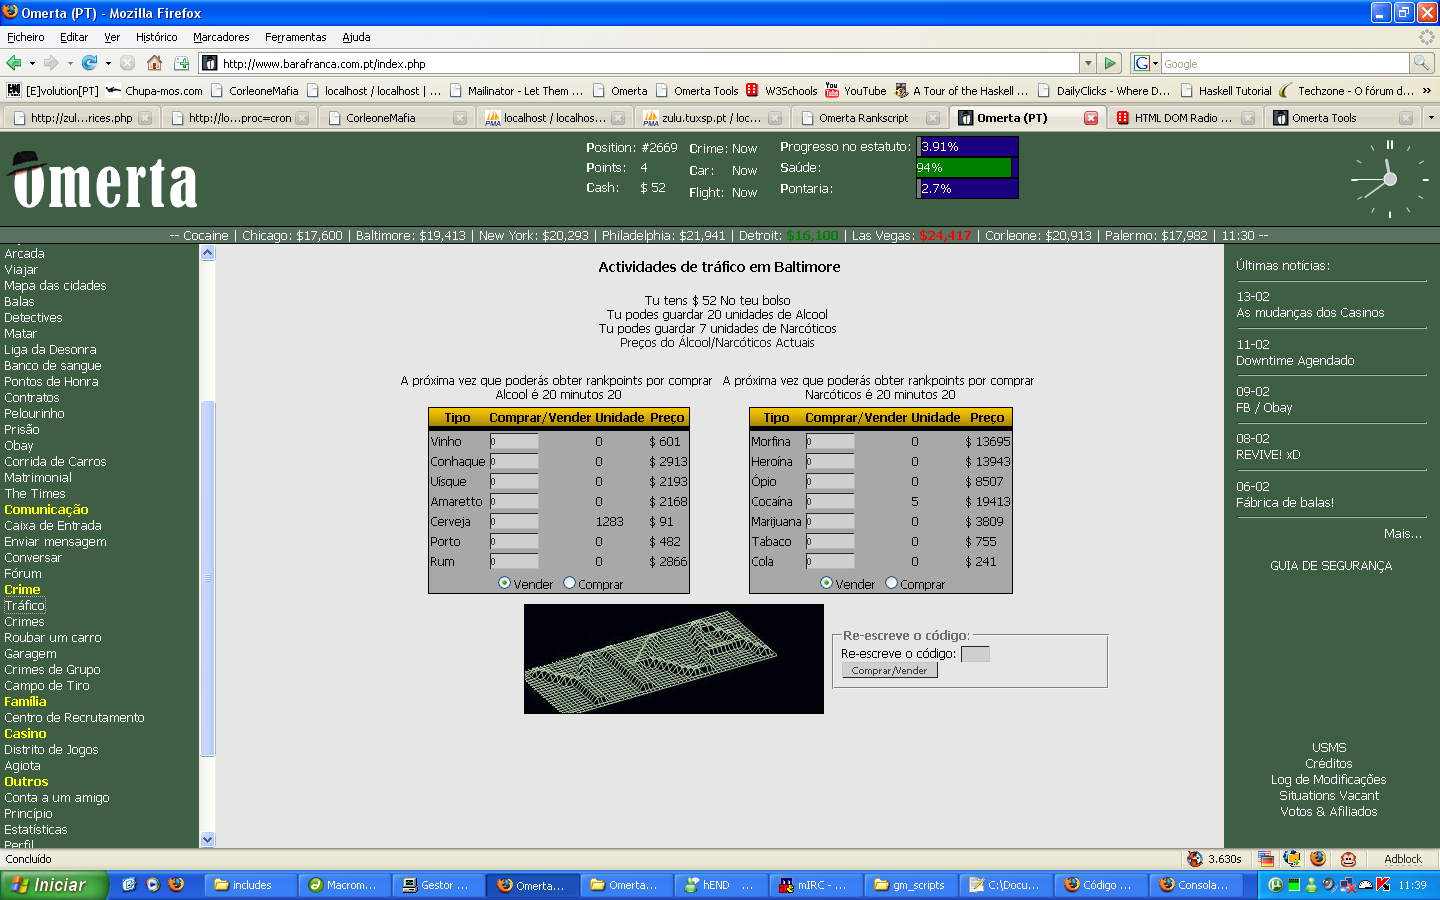Open the URL bar history dropdown
This screenshot has width=1440, height=900.
pos(1088,63)
